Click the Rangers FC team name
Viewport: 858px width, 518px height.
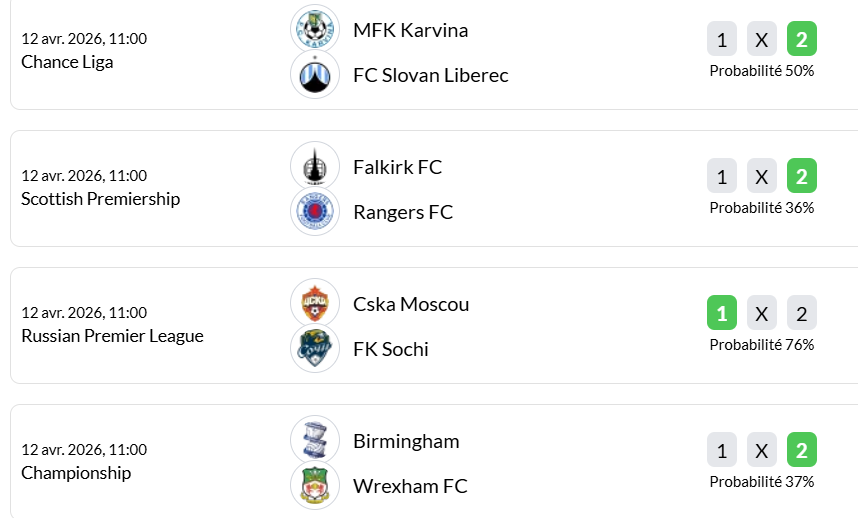[403, 212]
